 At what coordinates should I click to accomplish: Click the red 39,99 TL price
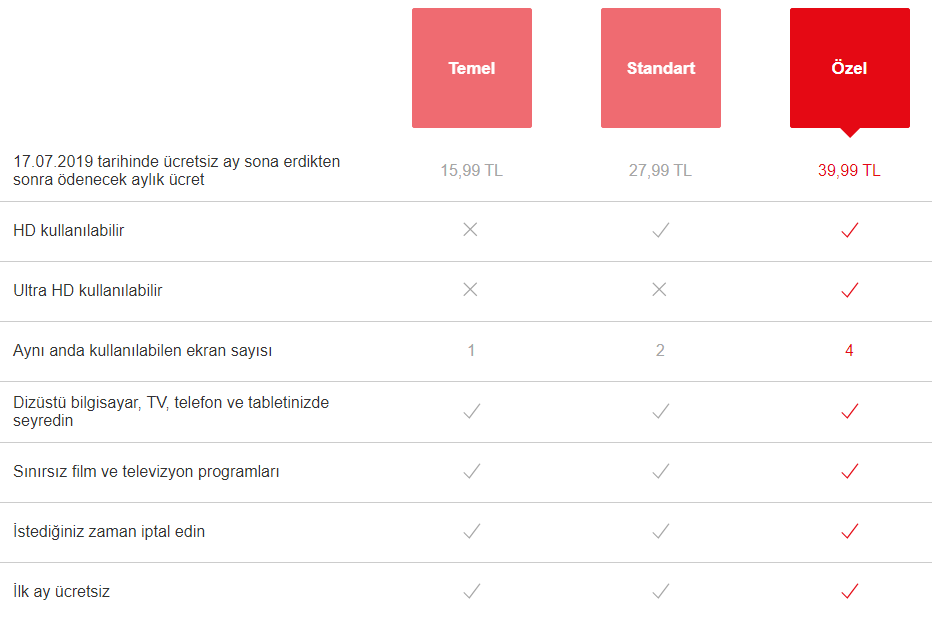point(849,170)
